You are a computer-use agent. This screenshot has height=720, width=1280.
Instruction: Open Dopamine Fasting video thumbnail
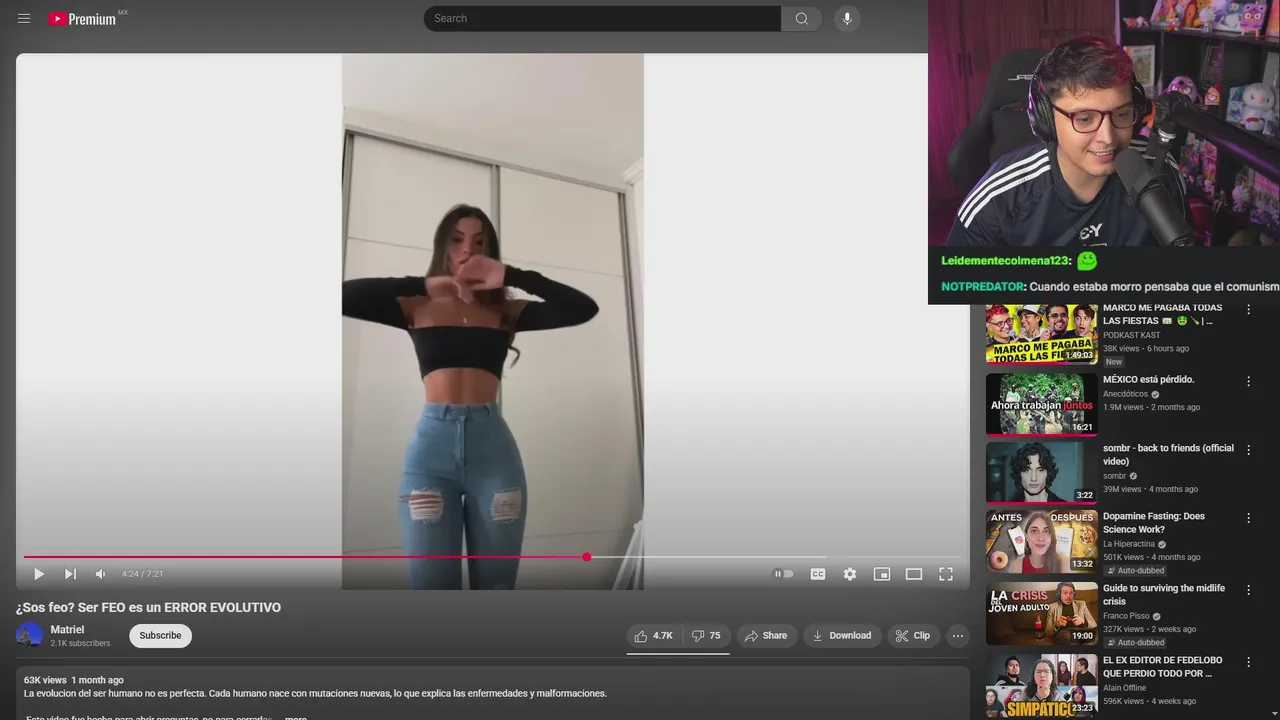(x=1041, y=541)
